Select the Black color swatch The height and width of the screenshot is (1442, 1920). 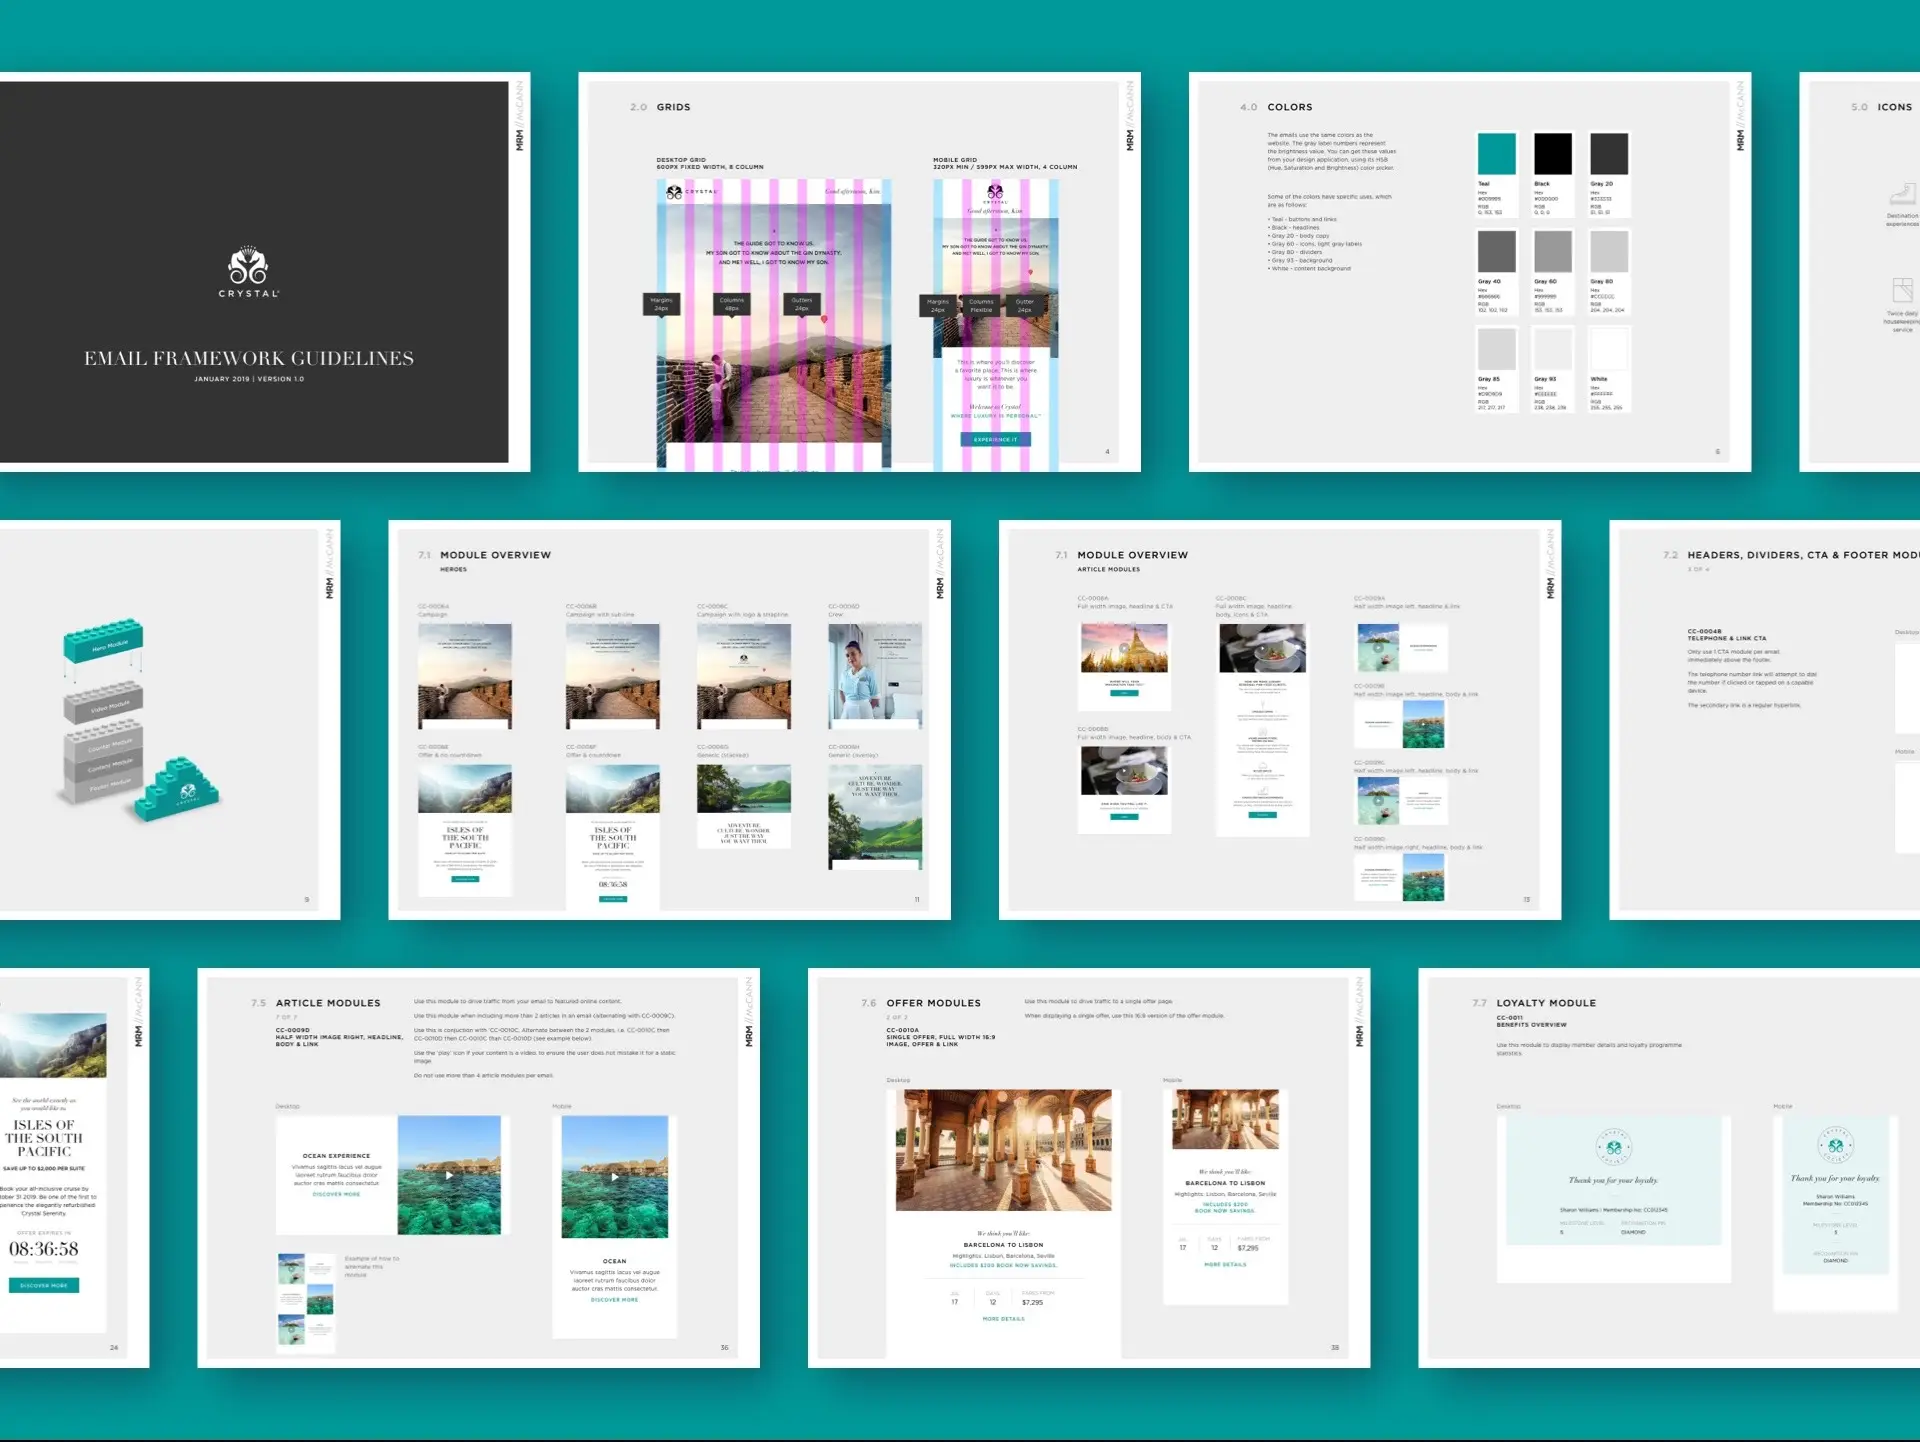(1553, 154)
